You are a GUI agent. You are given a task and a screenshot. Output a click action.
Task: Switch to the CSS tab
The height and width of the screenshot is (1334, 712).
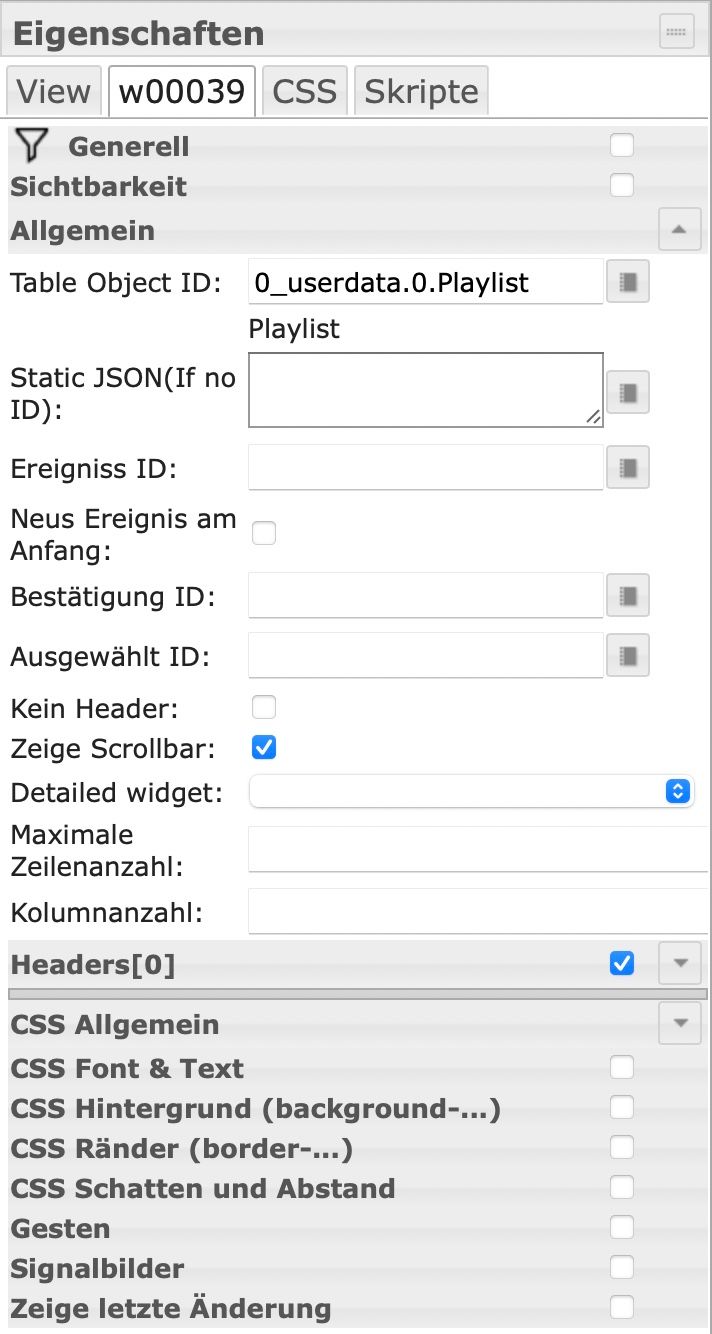305,91
